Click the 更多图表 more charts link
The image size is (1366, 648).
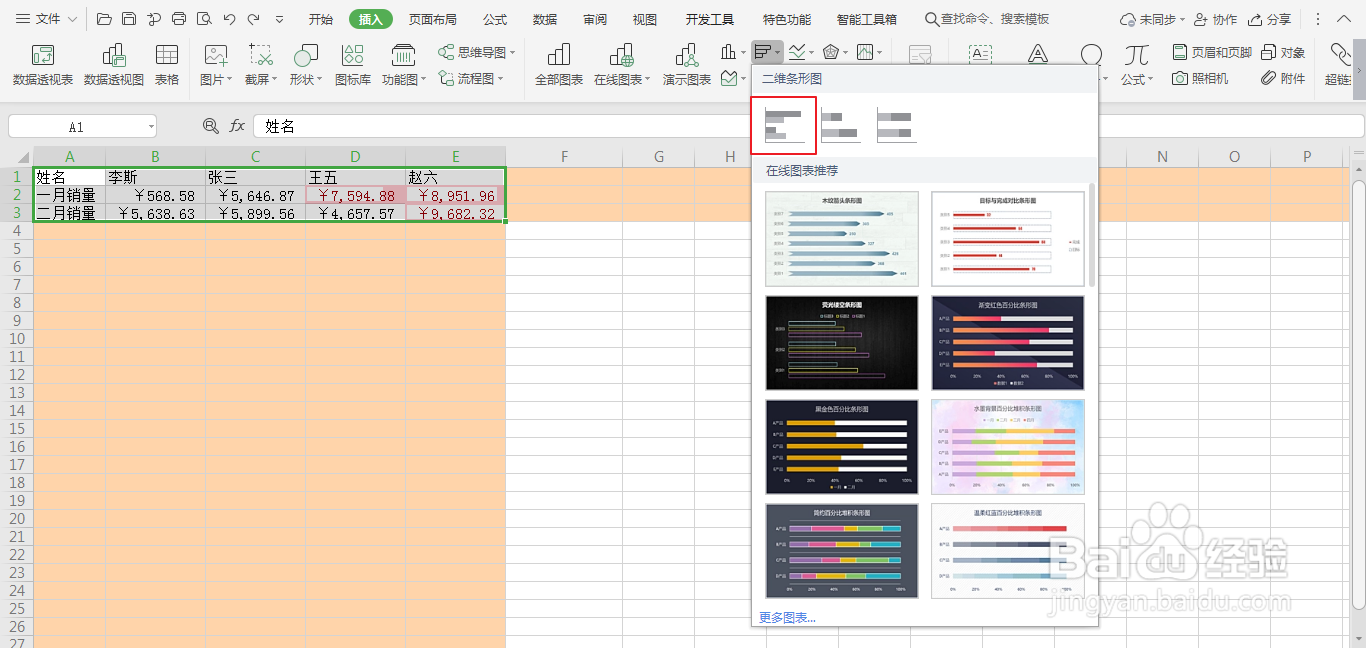[x=787, y=617]
